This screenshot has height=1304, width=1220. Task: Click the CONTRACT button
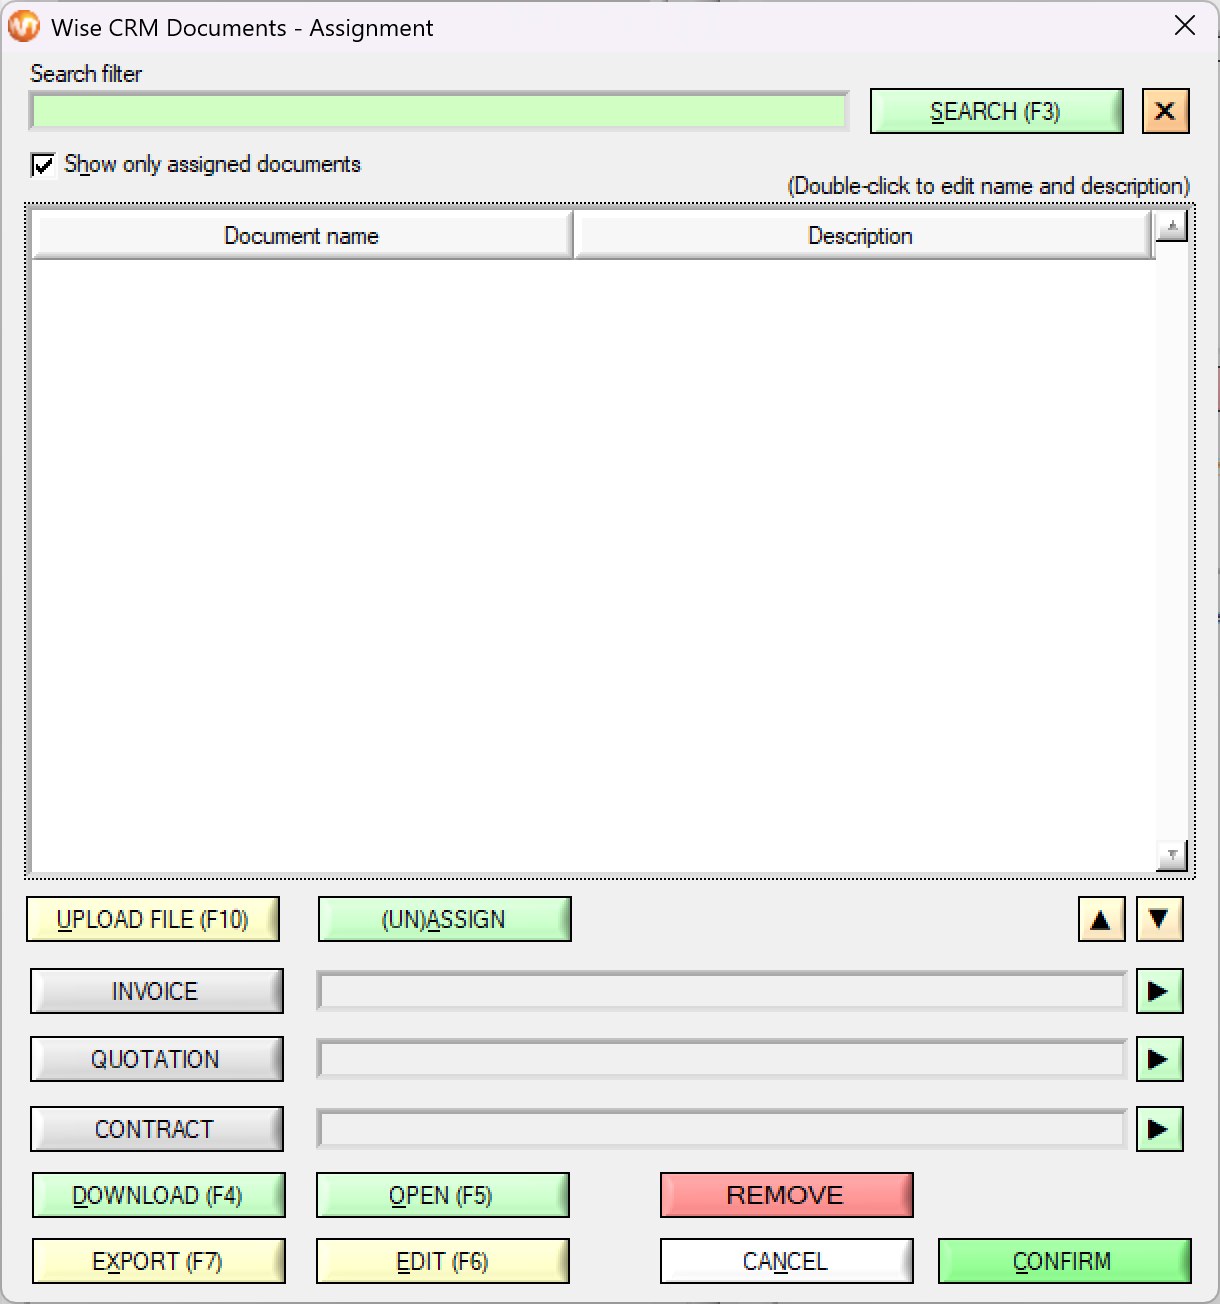[156, 1129]
